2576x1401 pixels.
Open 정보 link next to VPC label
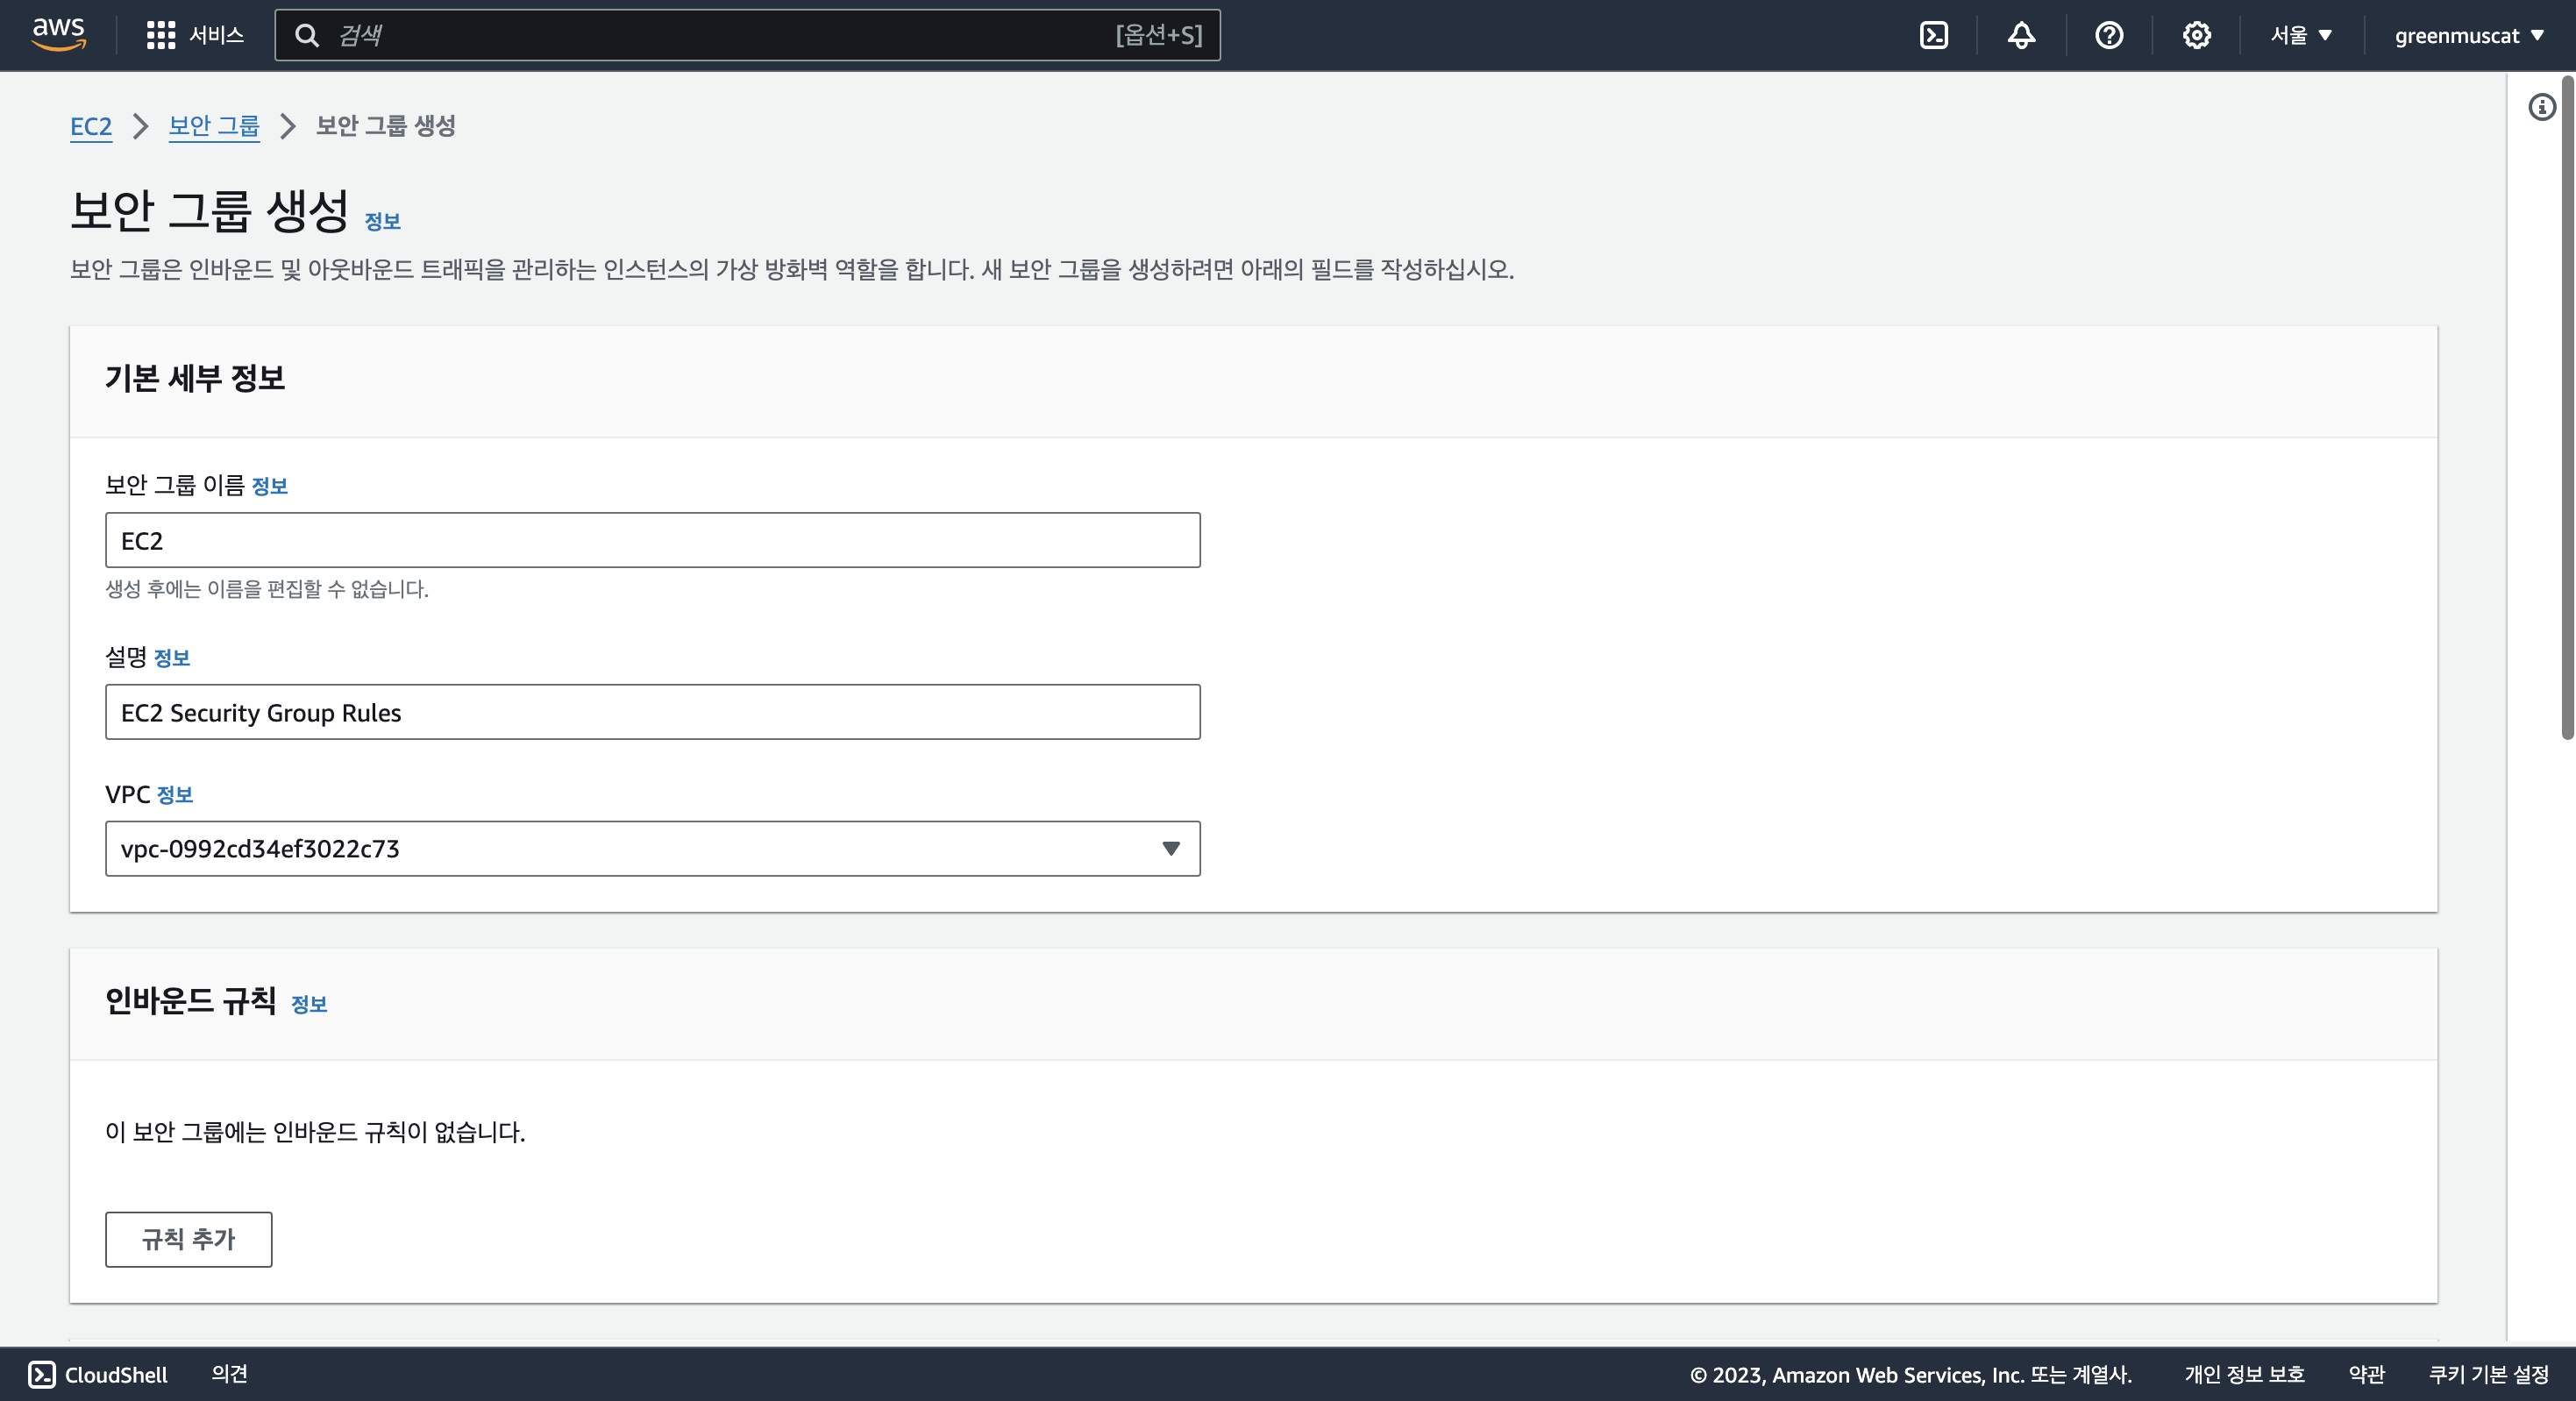tap(174, 795)
